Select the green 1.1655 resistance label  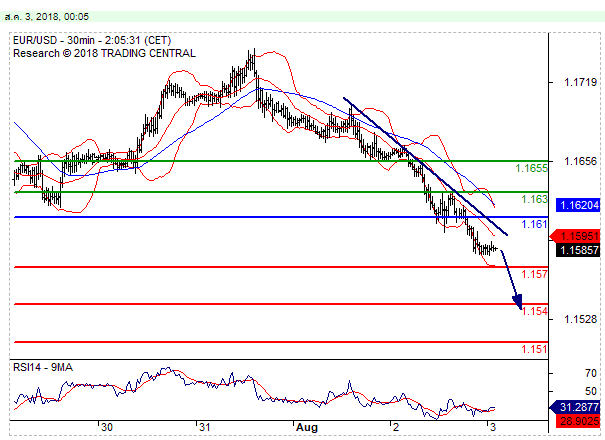(x=531, y=168)
